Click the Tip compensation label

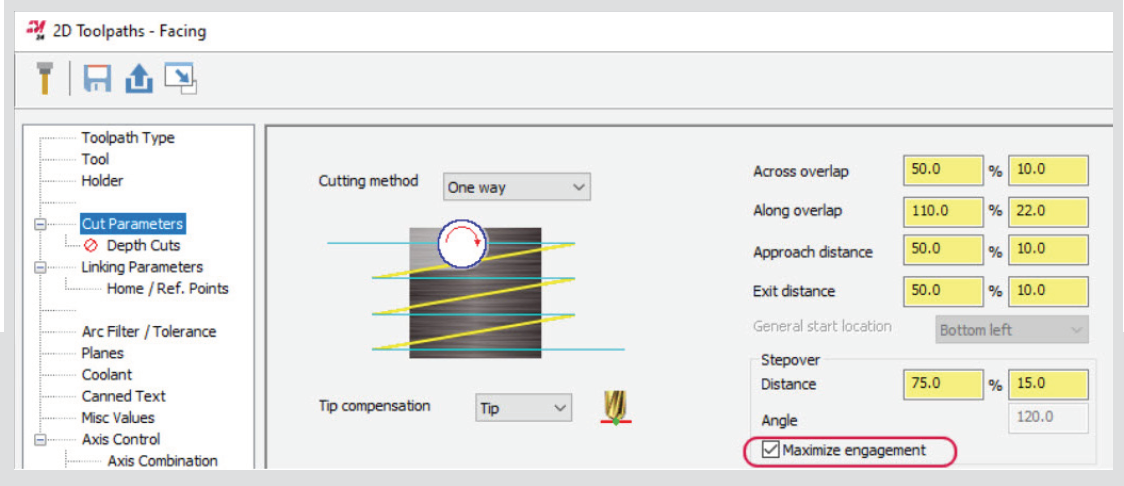coord(374,406)
